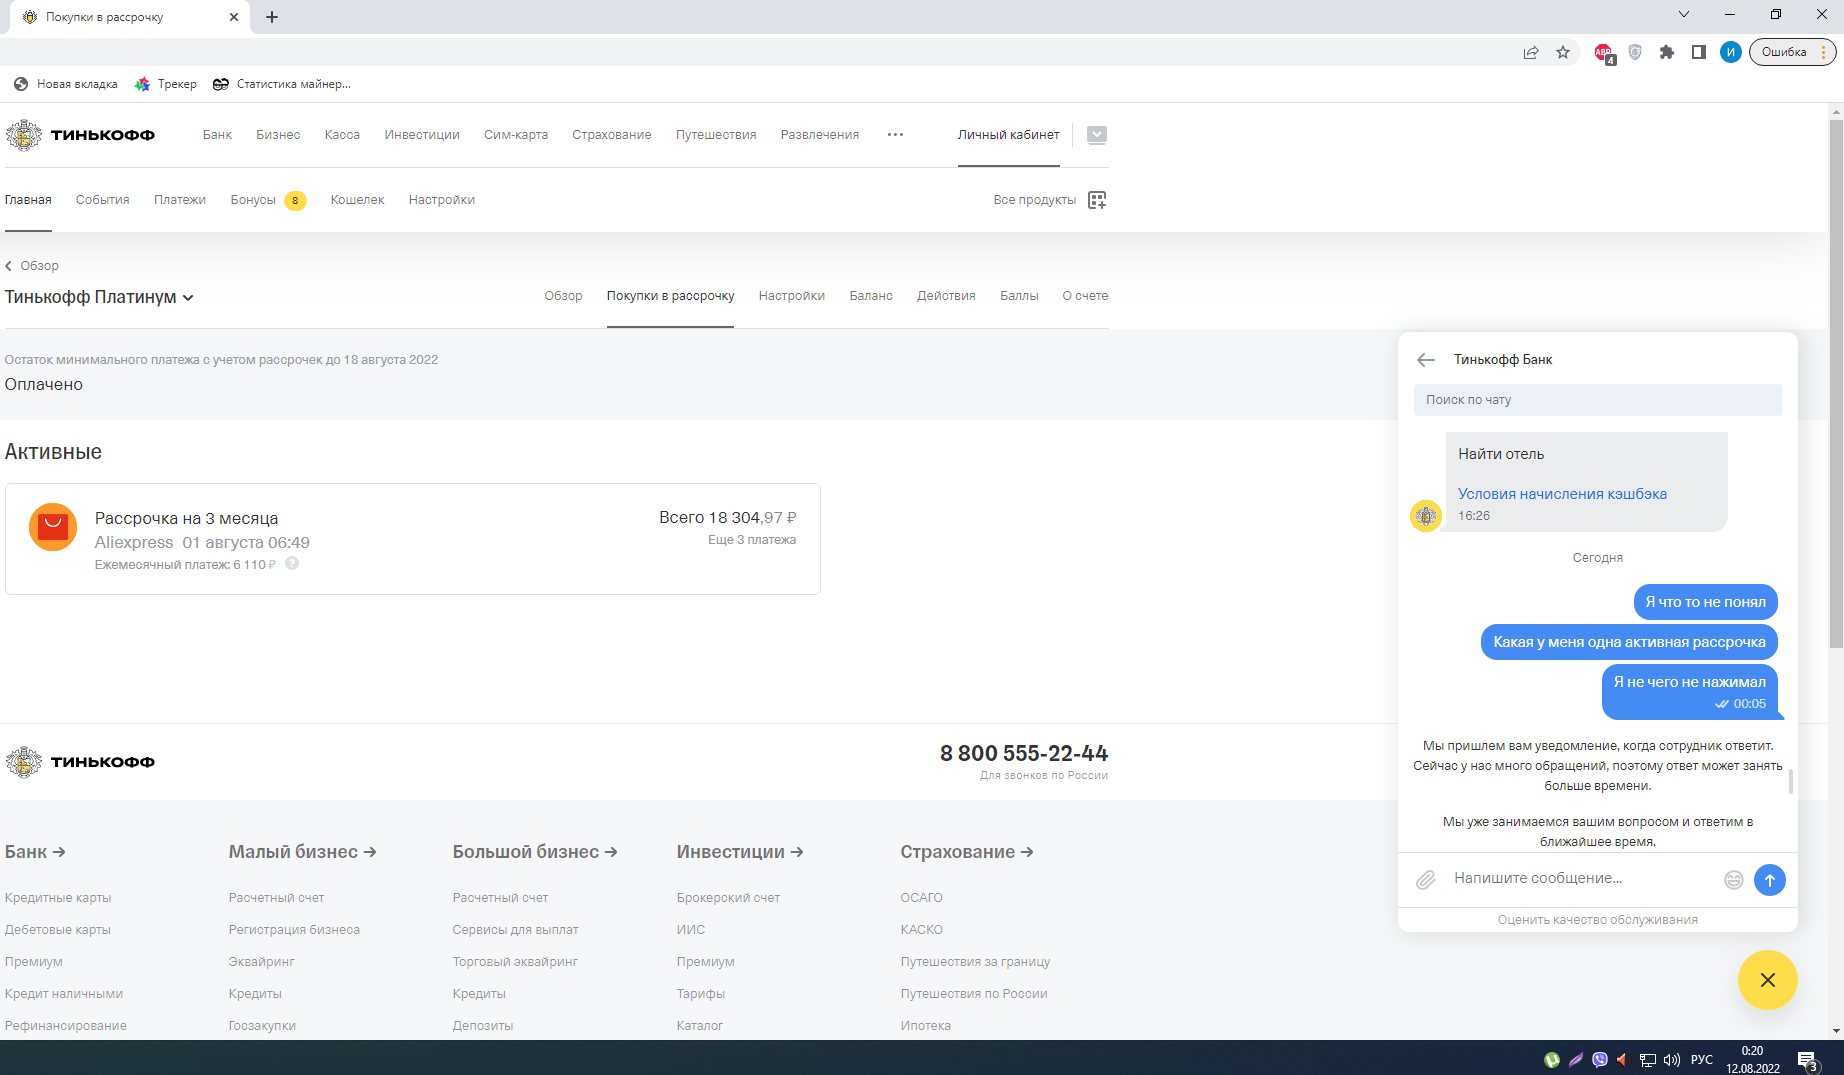Close the chat widget with the yellow X button
Viewport: 1844px width, 1075px height.
coord(1767,980)
